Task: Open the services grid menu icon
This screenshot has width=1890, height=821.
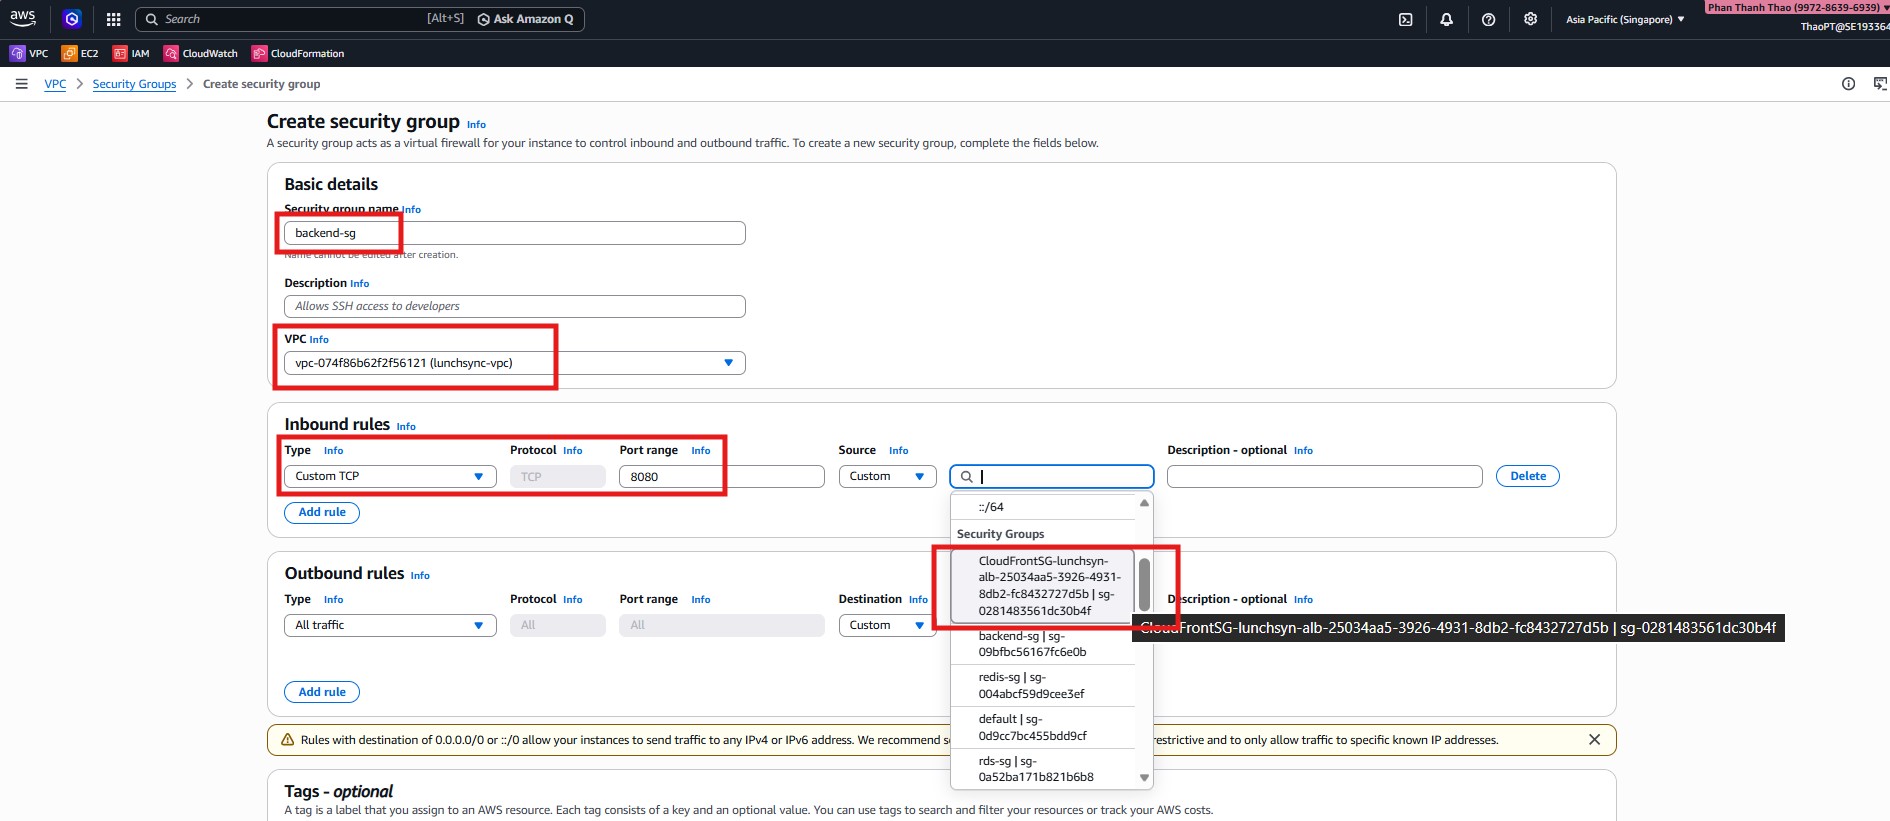Action: (x=113, y=19)
